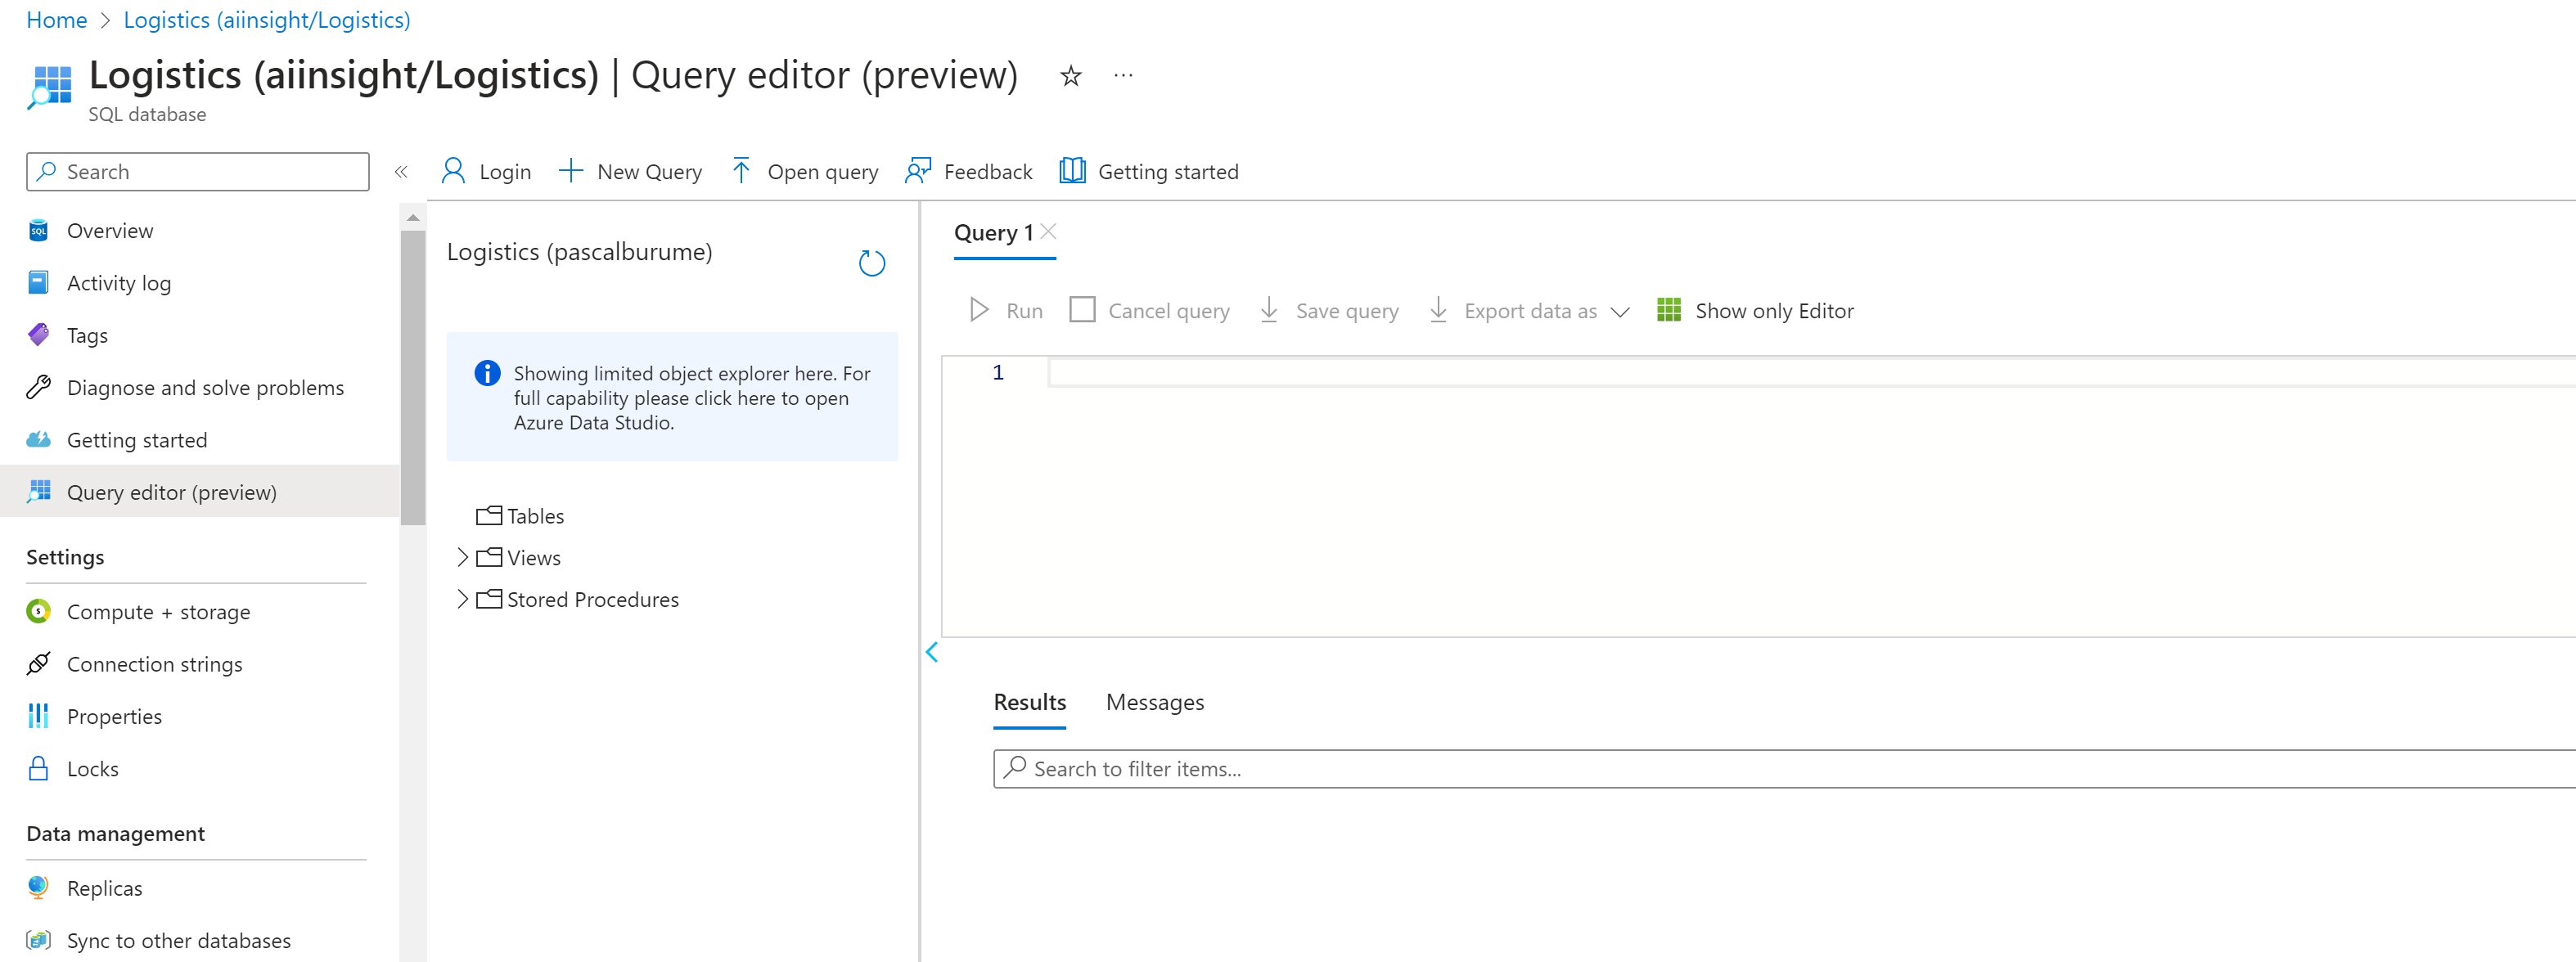Collapse the left navigation menu

401,171
